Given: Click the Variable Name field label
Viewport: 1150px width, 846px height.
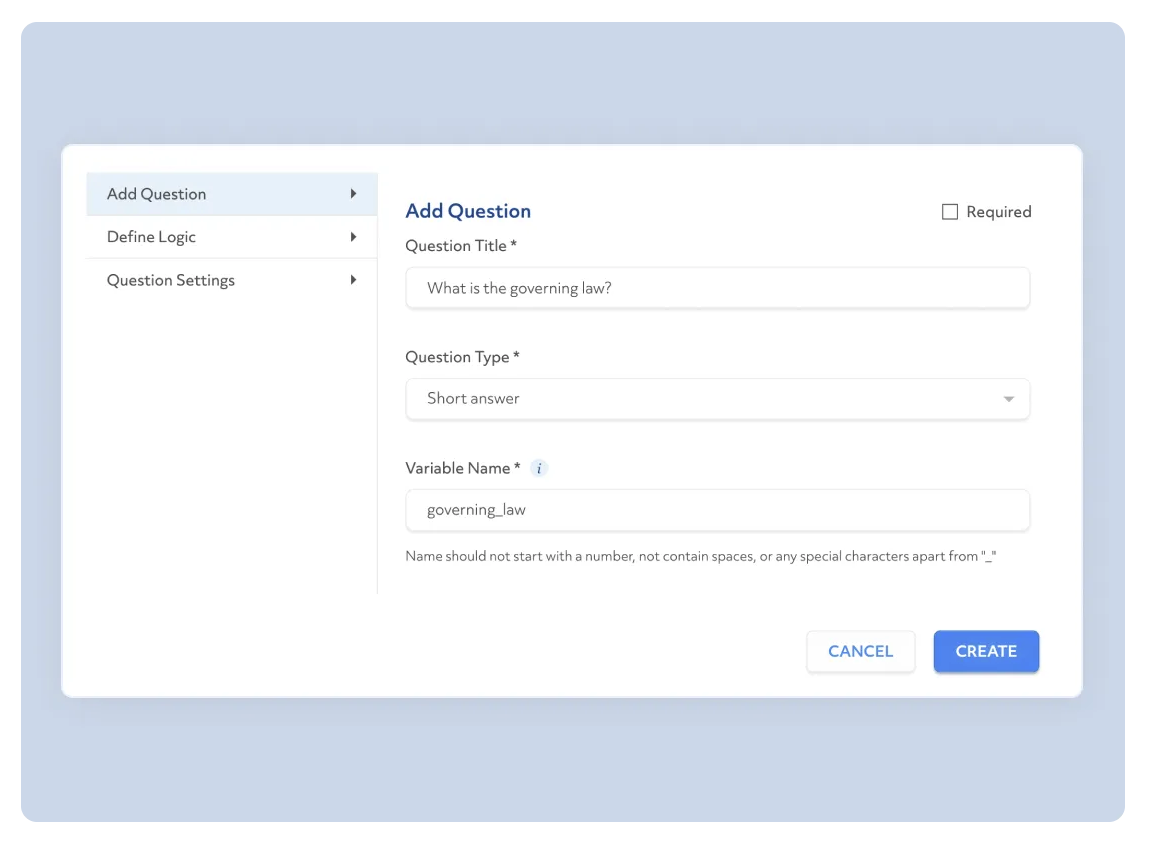Looking at the screenshot, I should point(462,468).
